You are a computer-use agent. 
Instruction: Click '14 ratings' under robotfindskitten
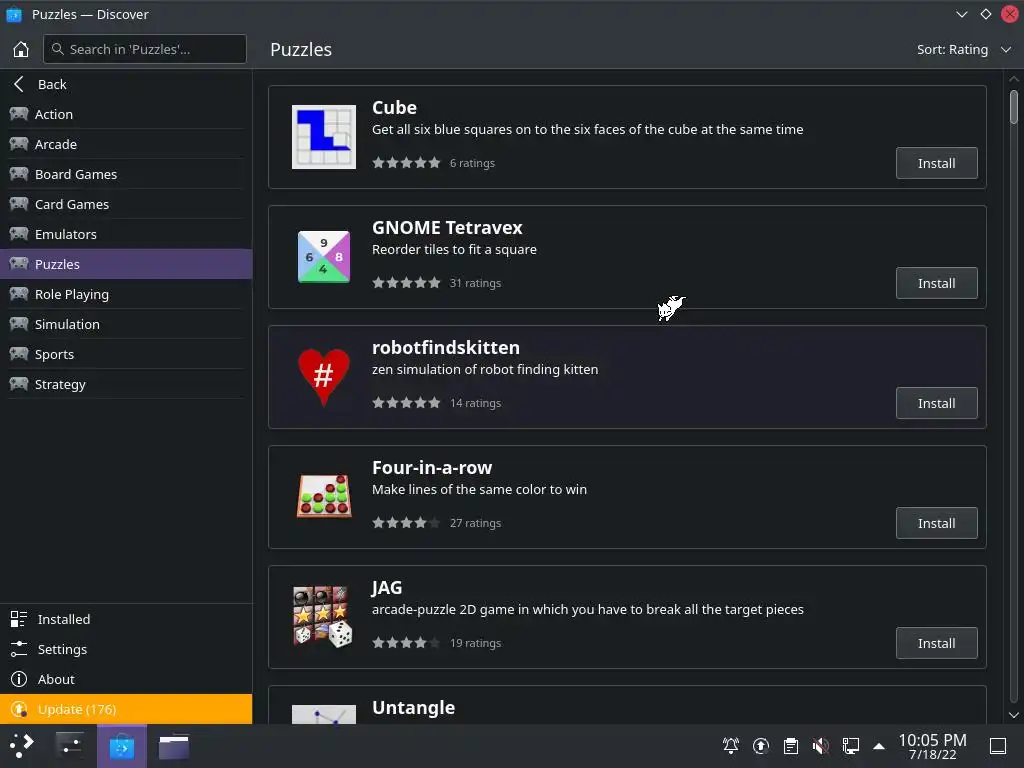(x=475, y=403)
